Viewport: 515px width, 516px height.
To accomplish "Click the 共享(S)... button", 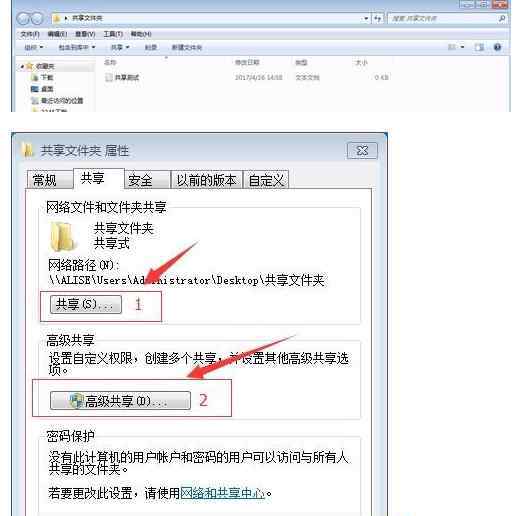I will tap(86, 304).
